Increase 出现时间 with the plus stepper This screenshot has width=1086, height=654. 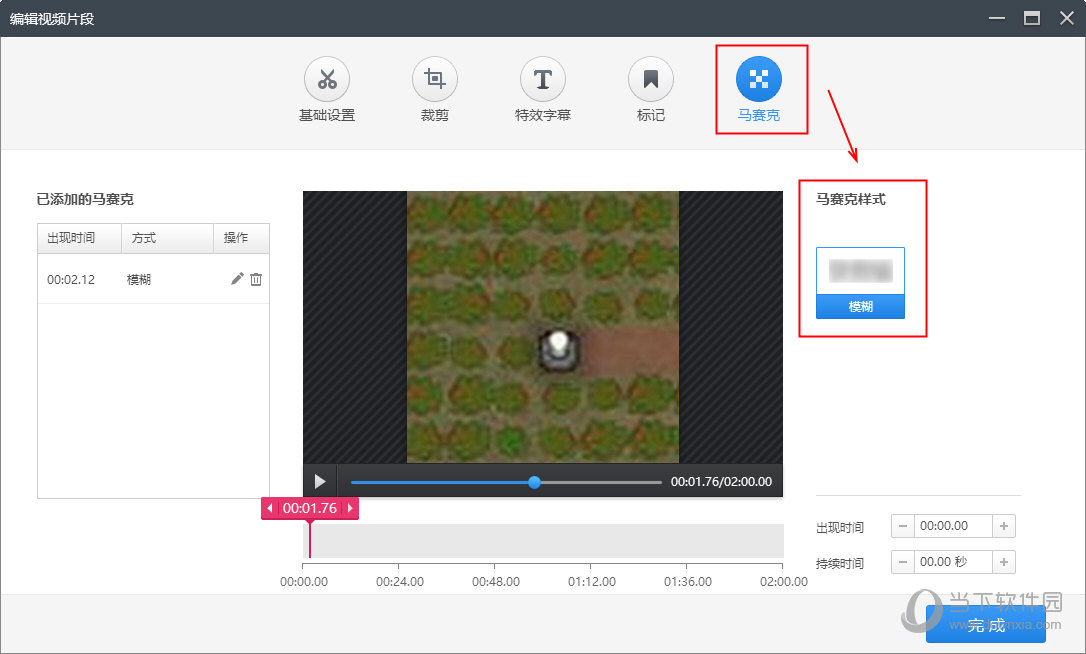click(1005, 525)
